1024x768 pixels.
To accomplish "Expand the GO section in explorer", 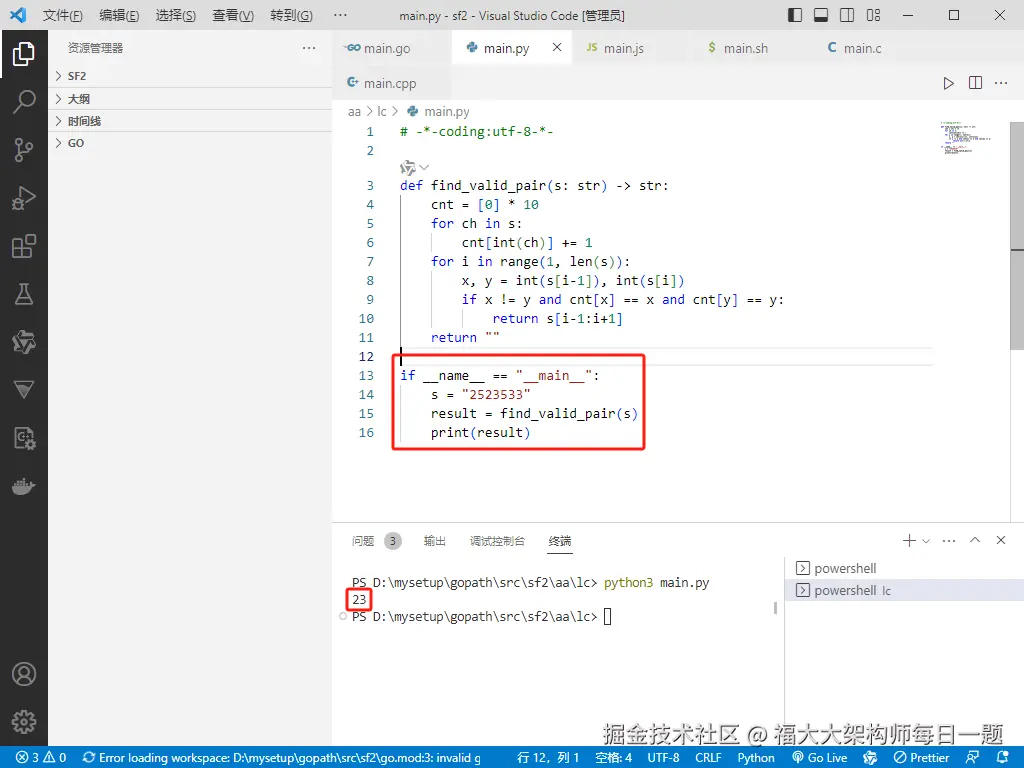I will click(x=191, y=143).
